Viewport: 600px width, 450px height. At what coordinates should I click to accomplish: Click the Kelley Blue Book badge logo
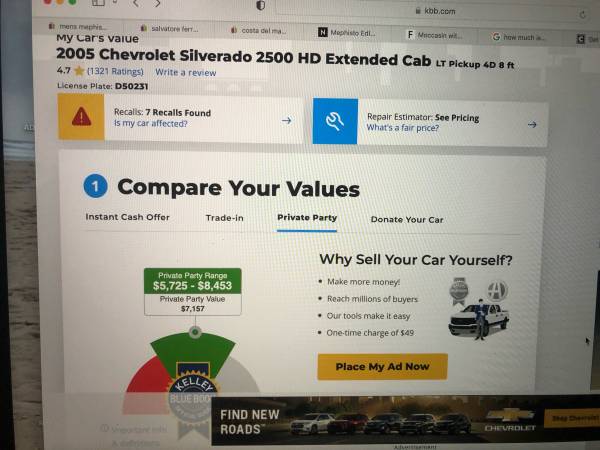(193, 392)
